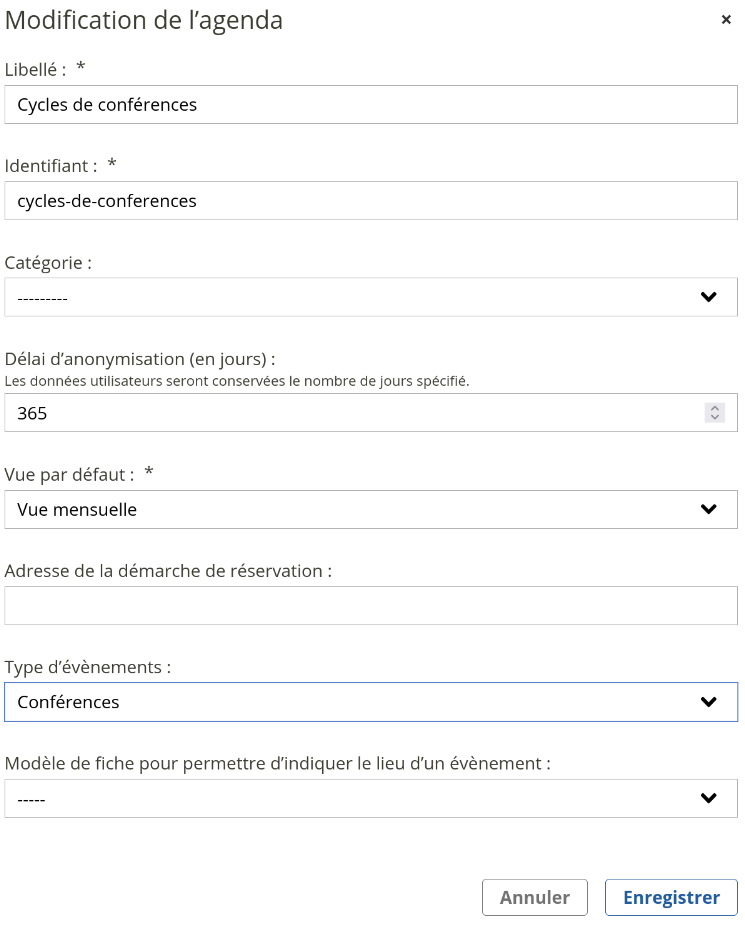Click the anonymisation delay number field
This screenshot has width=745, height=925.
click(x=371, y=412)
